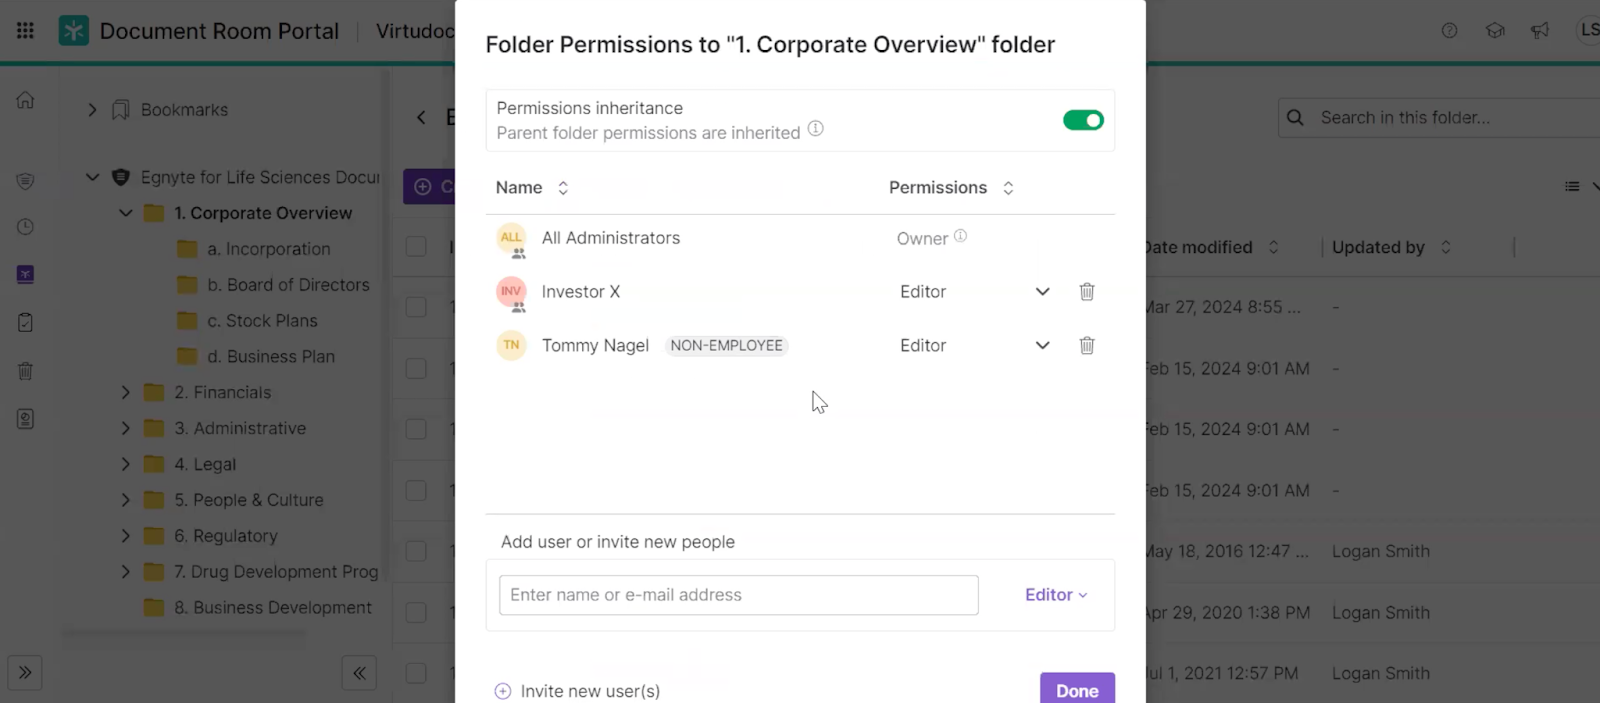The image size is (1600, 703).
Task: Open Investor X permission dropdown
Action: click(1042, 292)
